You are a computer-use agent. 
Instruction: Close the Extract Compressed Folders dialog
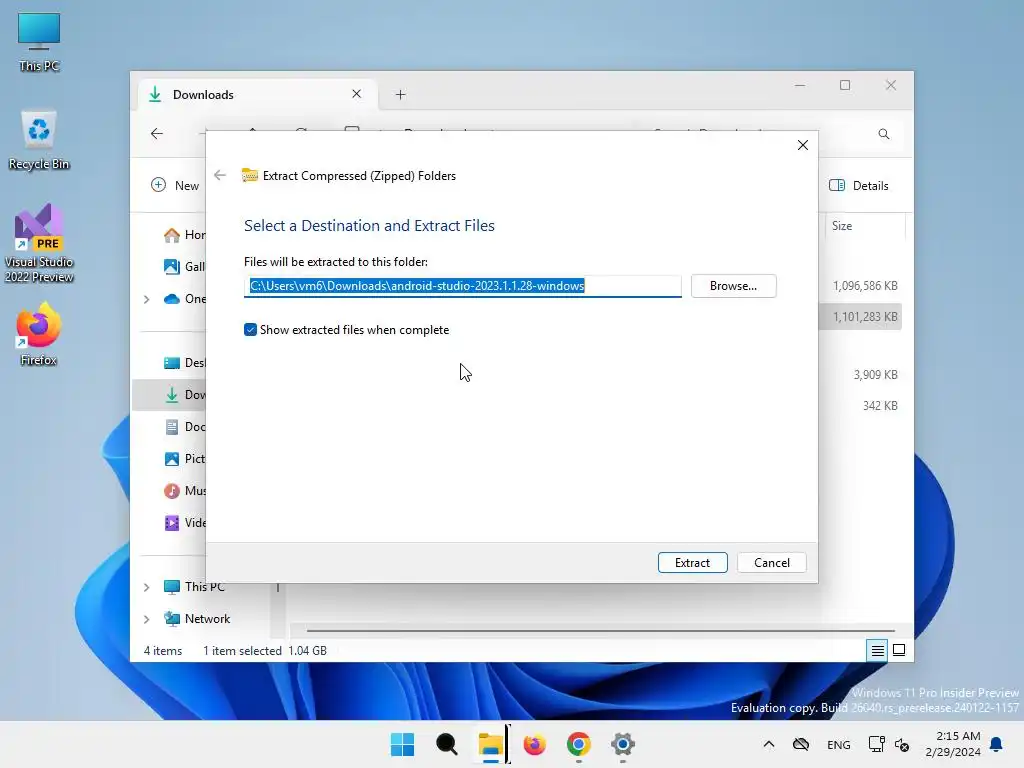pos(803,145)
